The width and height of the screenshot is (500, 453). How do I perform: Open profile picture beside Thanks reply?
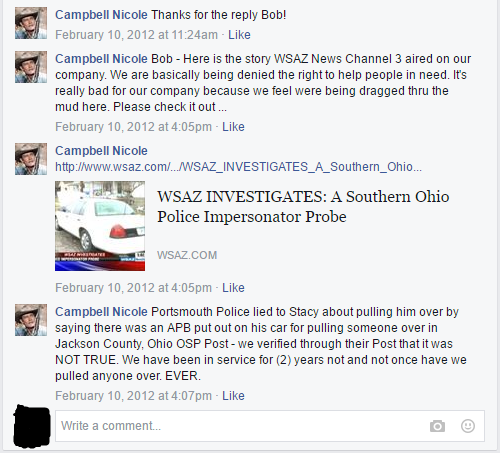[x=31, y=23]
